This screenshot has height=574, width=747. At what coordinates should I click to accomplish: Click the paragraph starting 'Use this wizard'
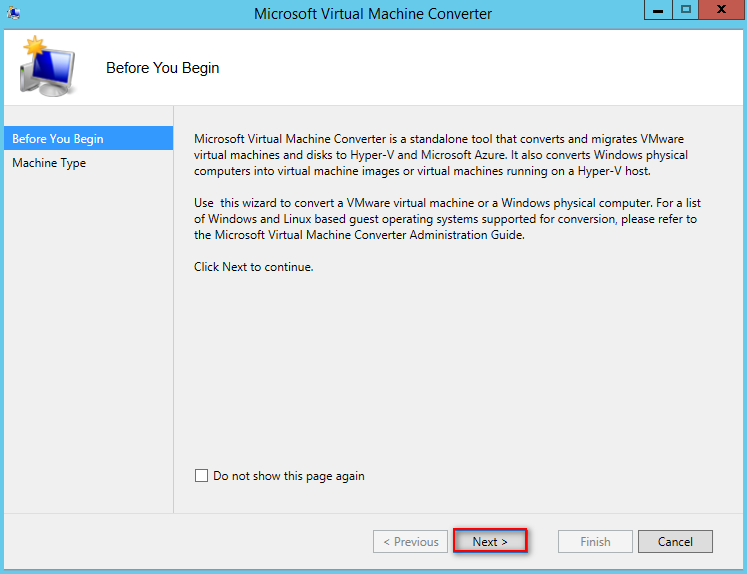(x=447, y=219)
